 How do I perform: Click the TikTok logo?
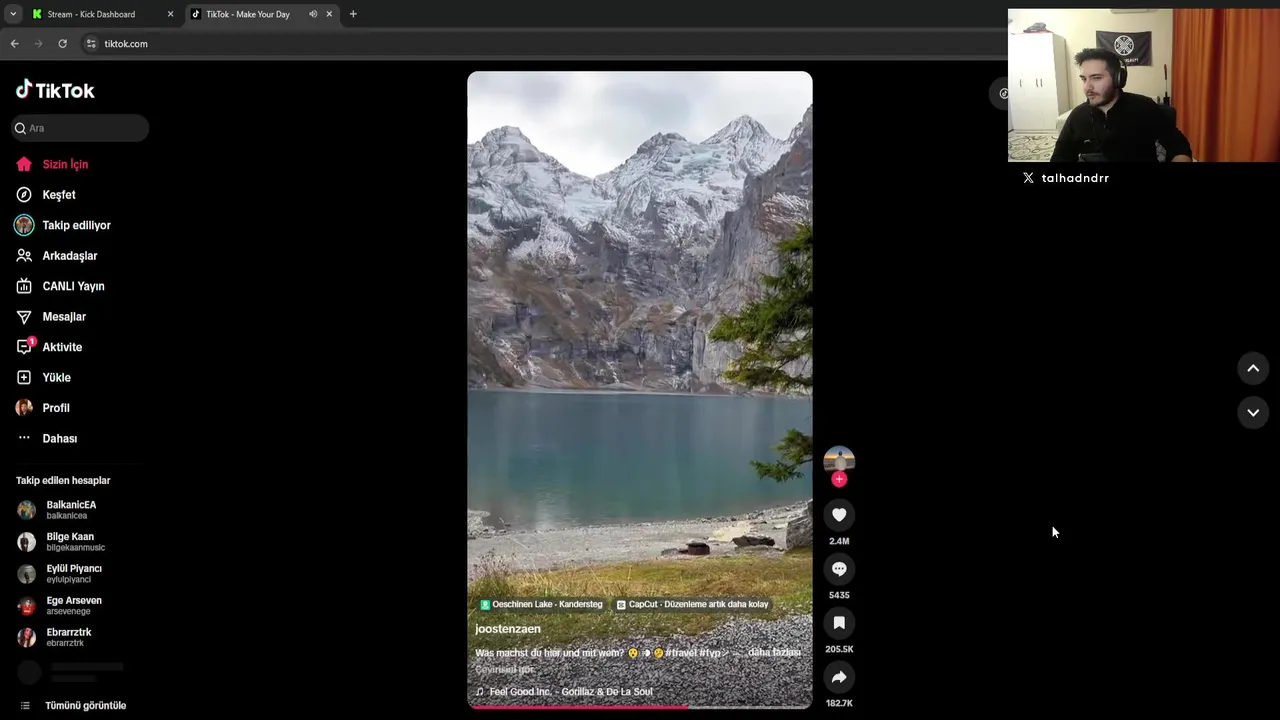(x=55, y=90)
